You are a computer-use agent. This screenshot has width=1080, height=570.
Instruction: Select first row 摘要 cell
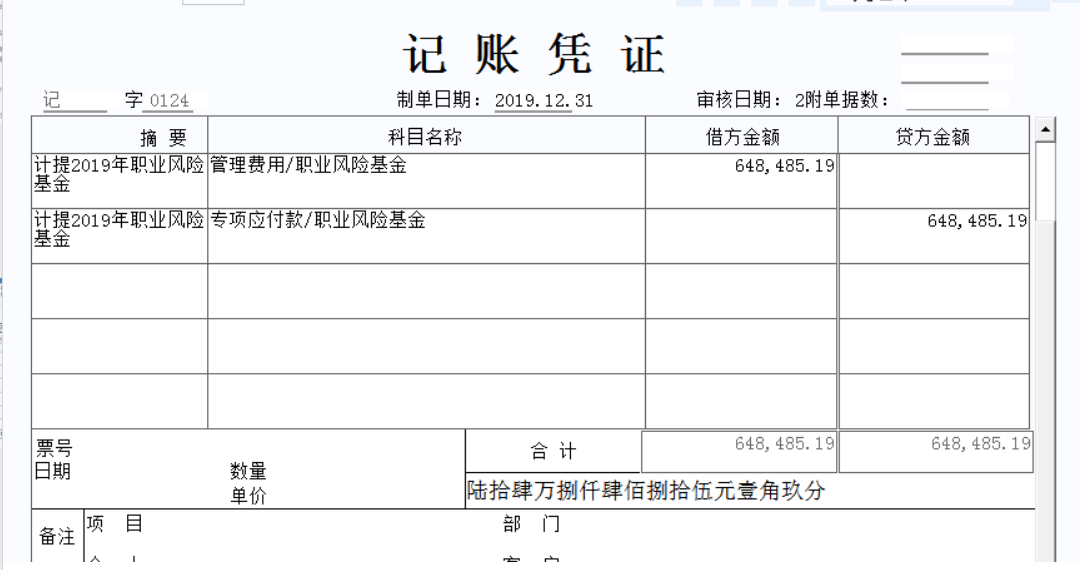119,180
